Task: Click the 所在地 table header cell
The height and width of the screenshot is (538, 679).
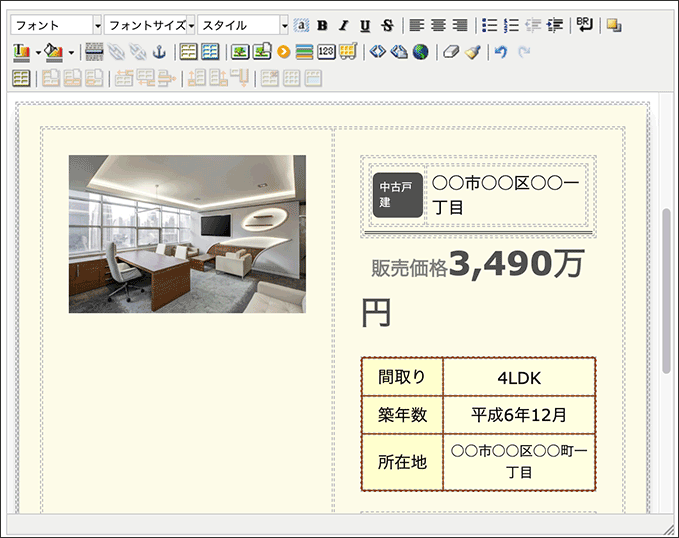Action: click(x=402, y=462)
